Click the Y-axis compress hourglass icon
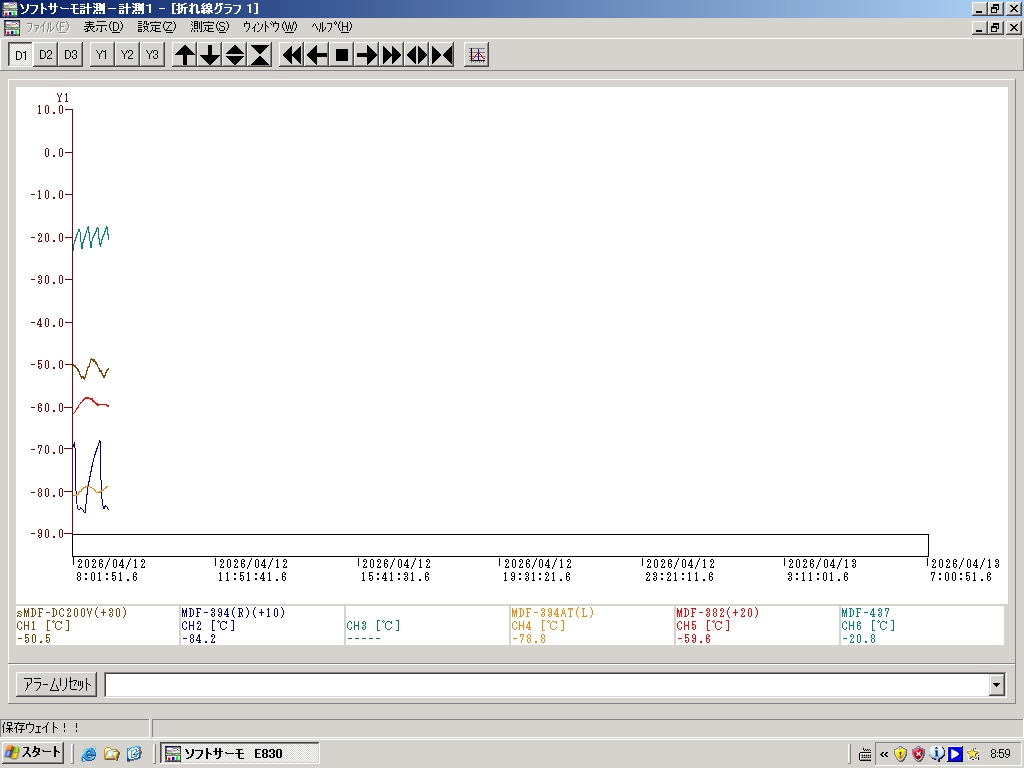Viewport: 1024px width, 768px height. click(260, 55)
